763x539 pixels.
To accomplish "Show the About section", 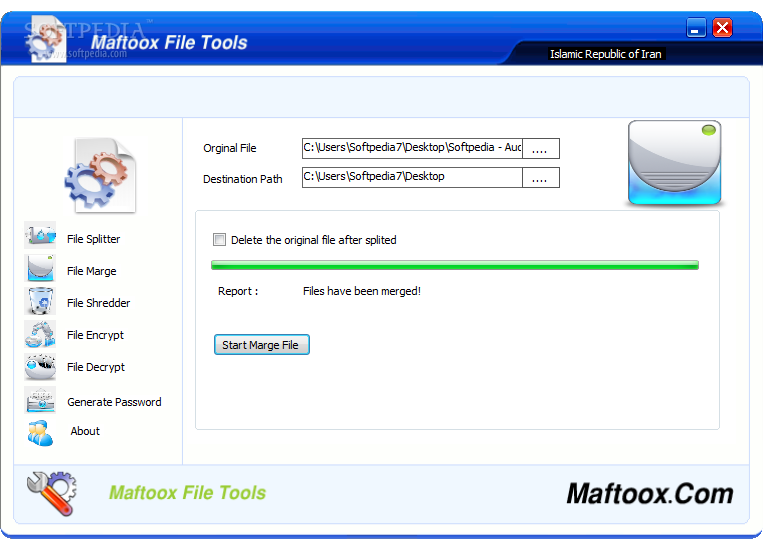I will [85, 431].
